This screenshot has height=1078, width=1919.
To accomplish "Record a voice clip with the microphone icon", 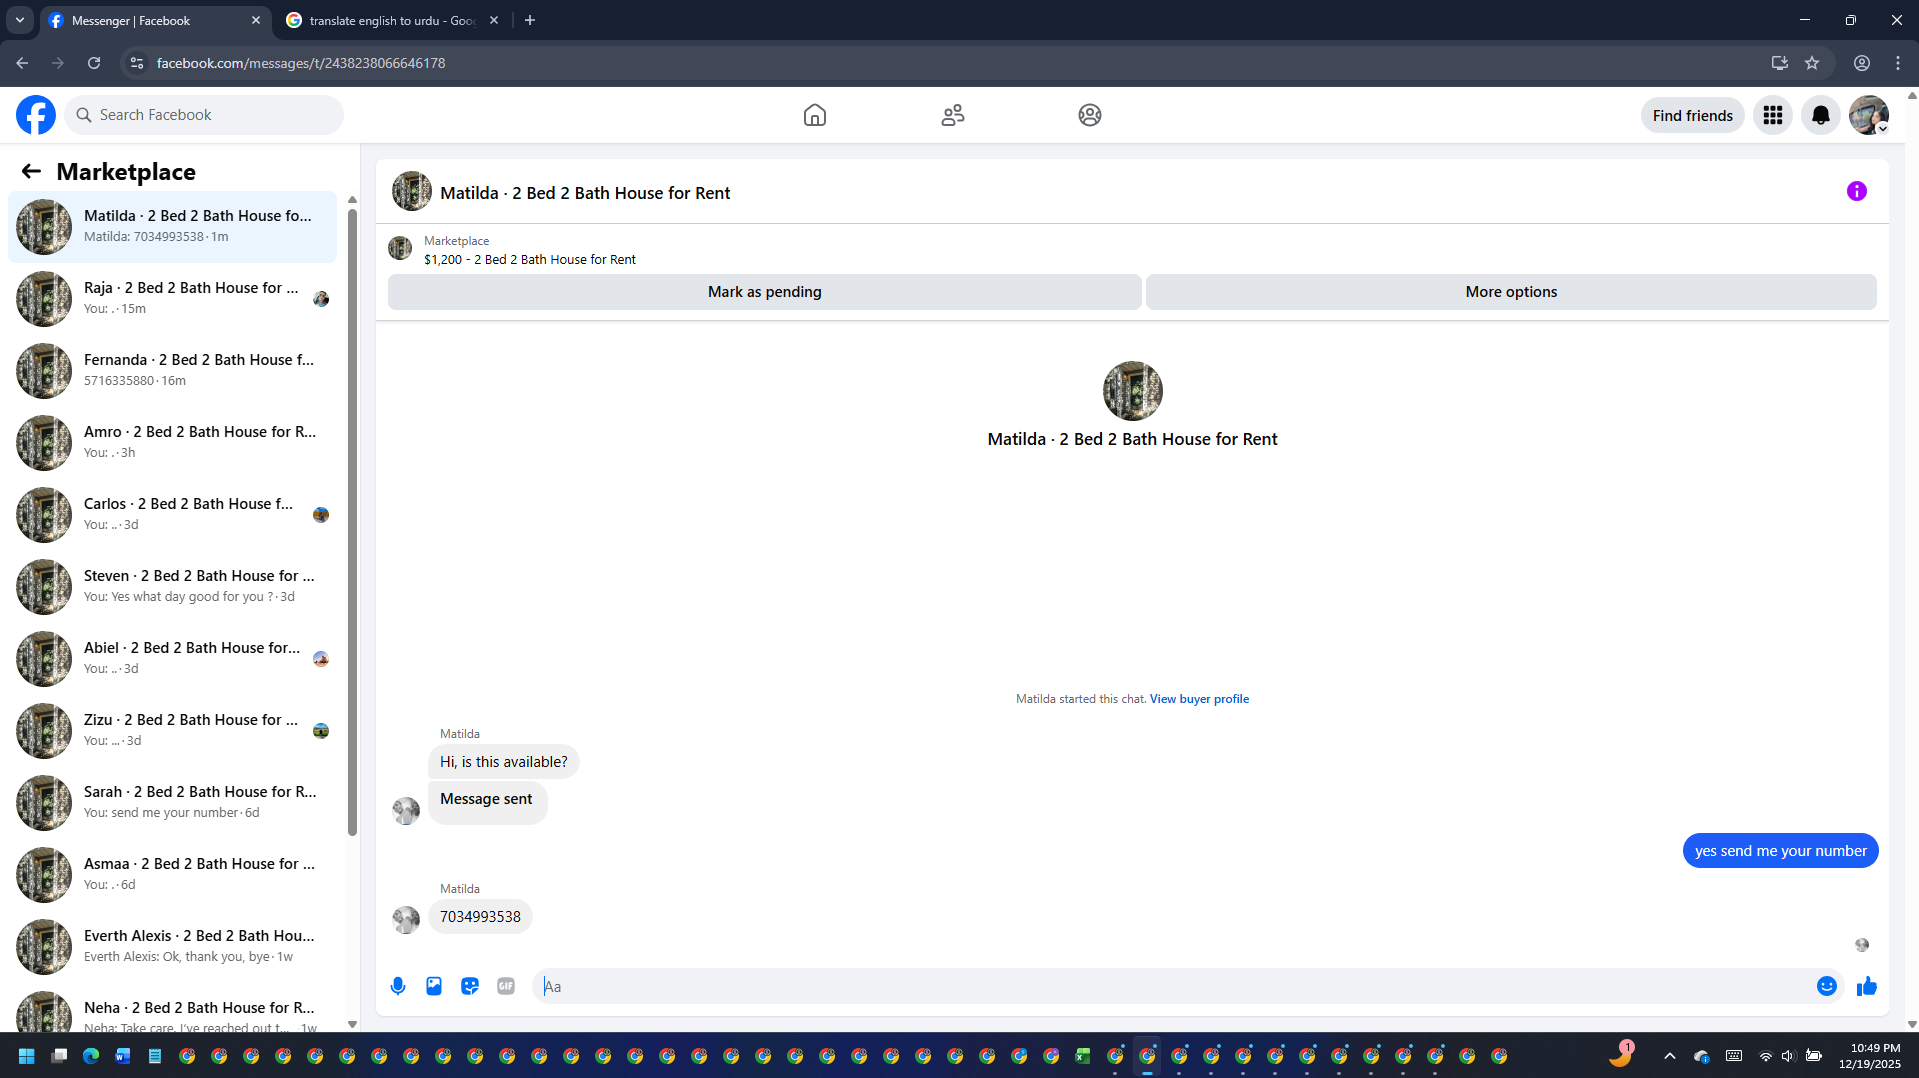I will click(398, 986).
